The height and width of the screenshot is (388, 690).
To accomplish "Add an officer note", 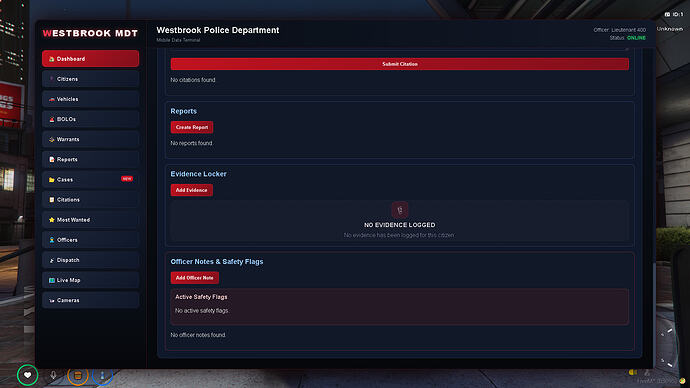I will pyautogui.click(x=195, y=278).
